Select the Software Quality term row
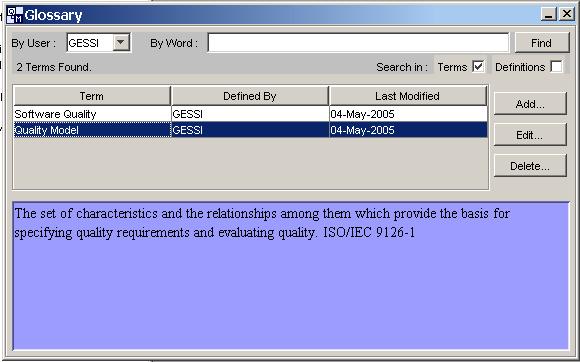This screenshot has height=362, width=580. click(x=250, y=114)
